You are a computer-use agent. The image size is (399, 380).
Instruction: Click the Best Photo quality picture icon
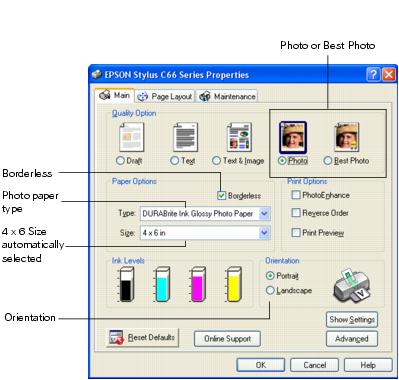tap(347, 137)
